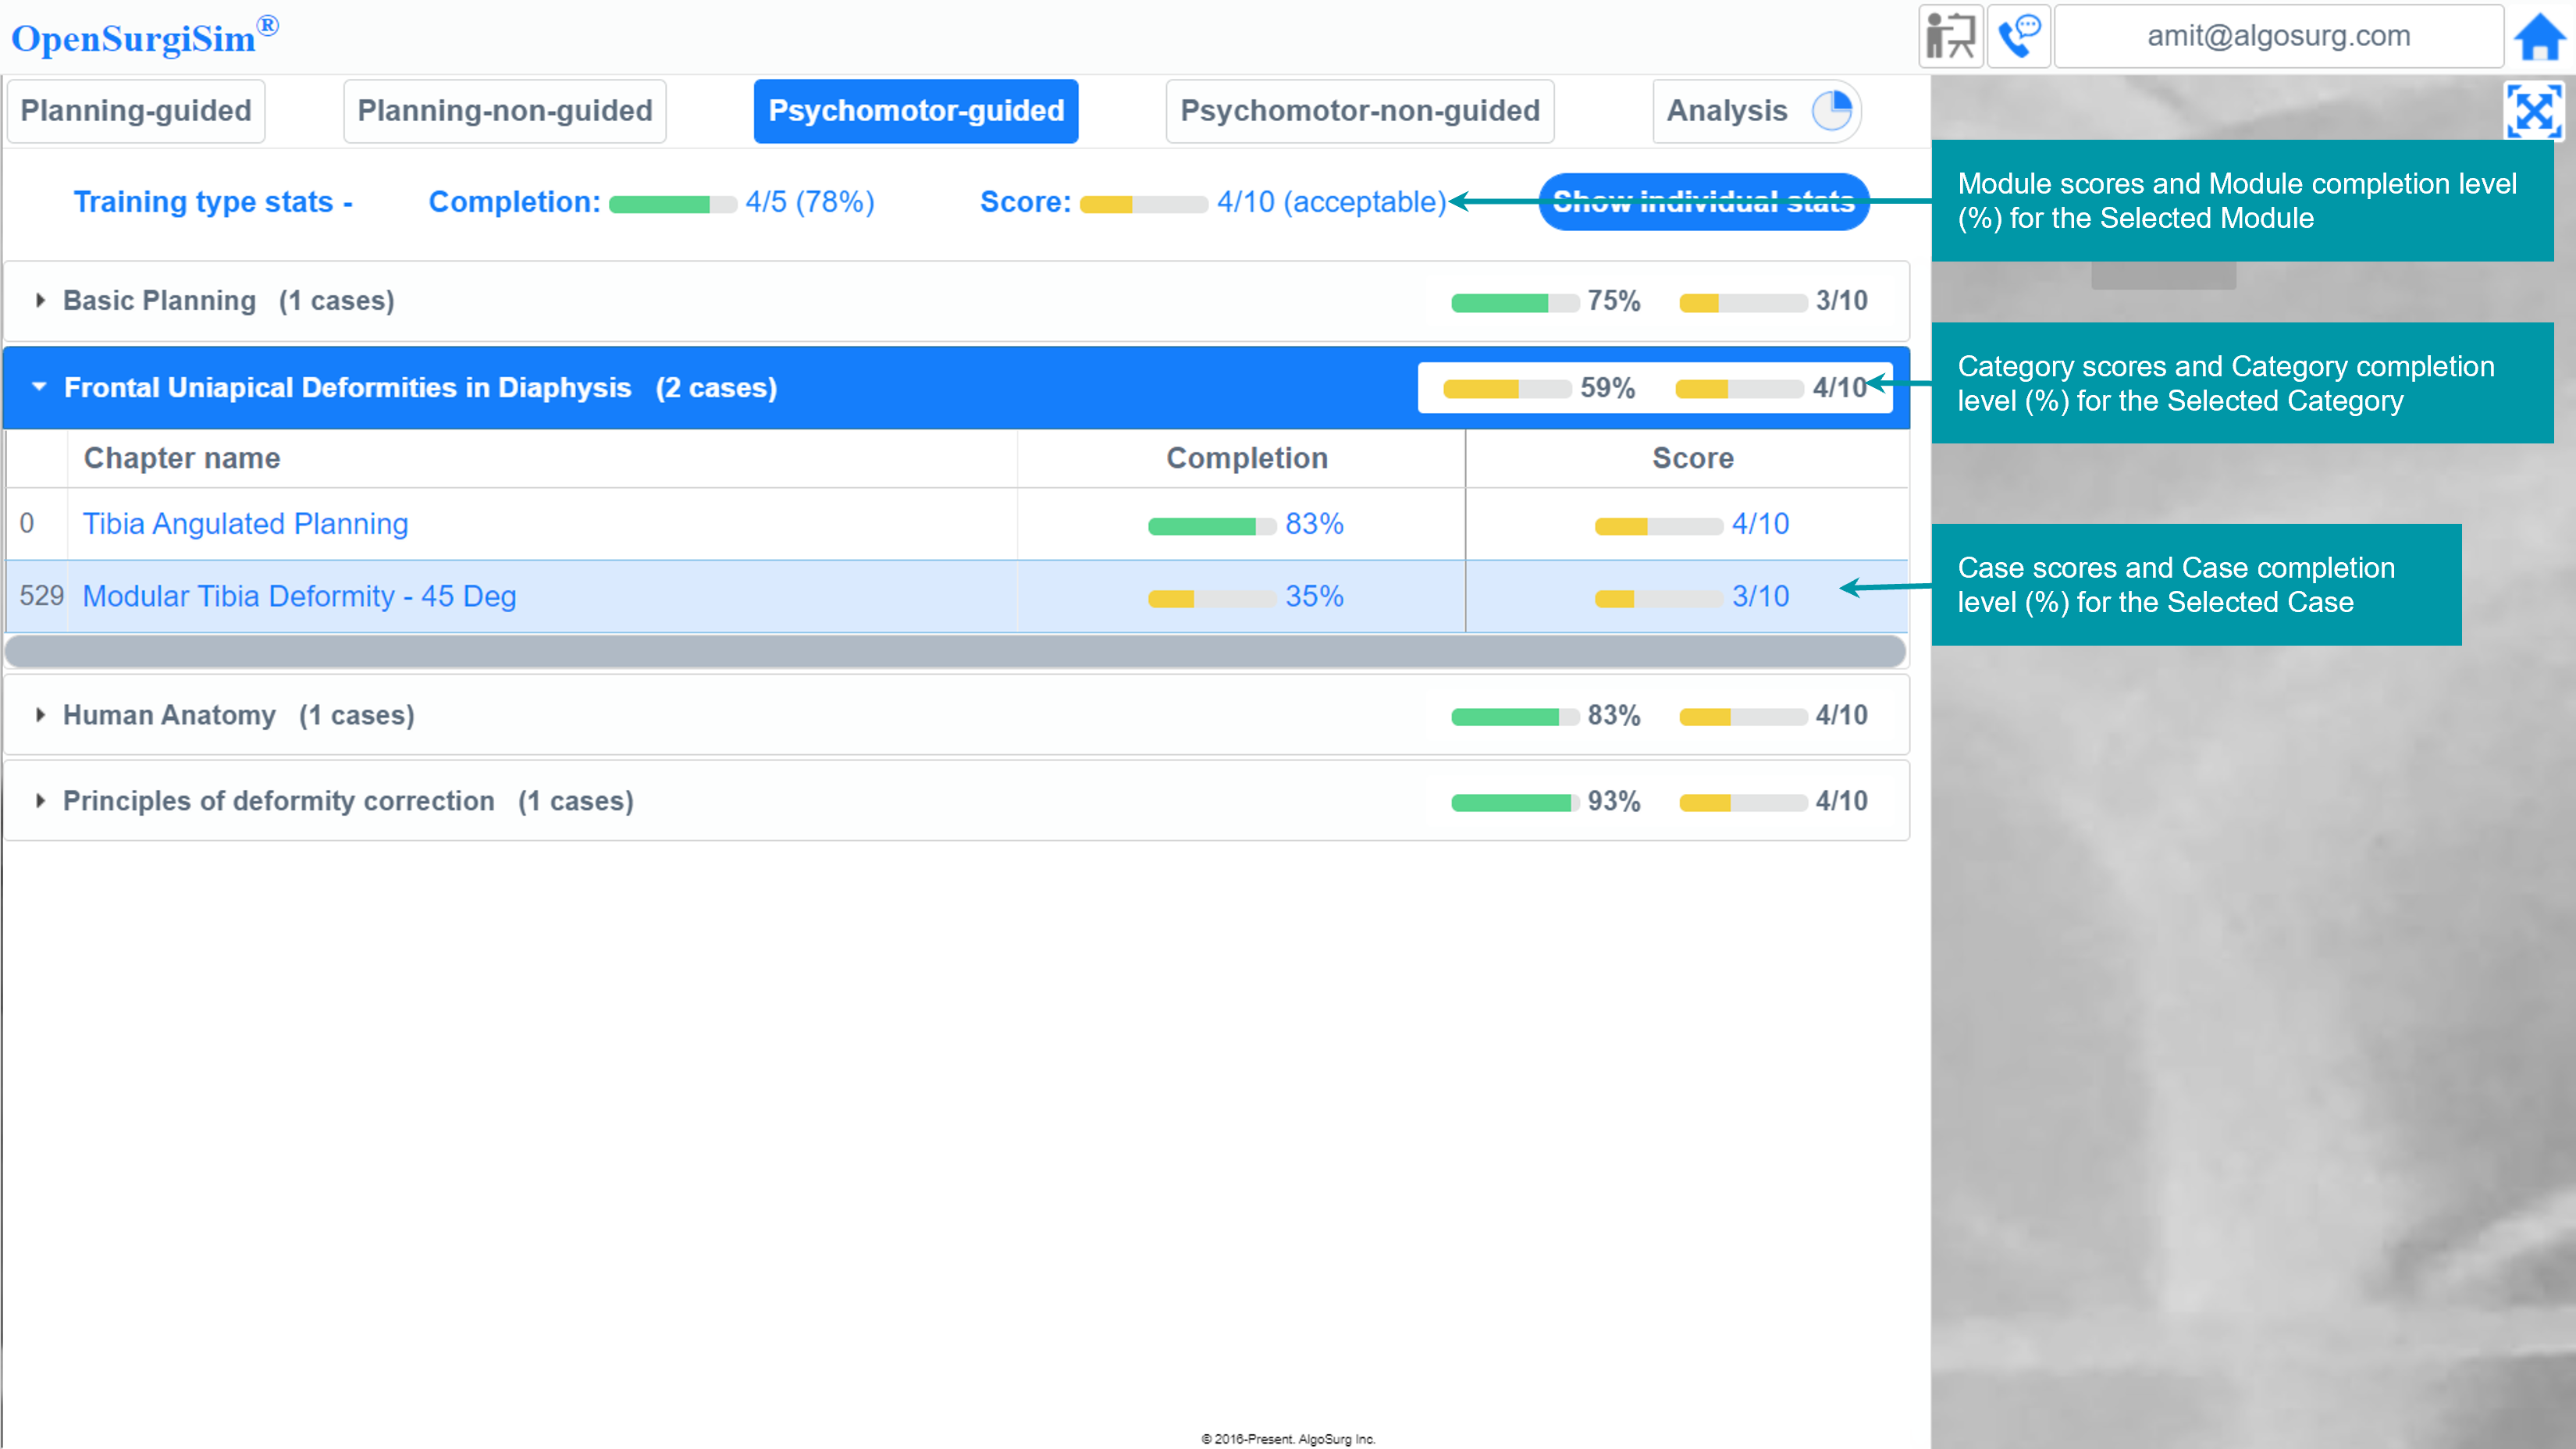Open Modular Tibia Deformity - 45 Deg
This screenshot has width=2576, height=1449.
pos(299,596)
